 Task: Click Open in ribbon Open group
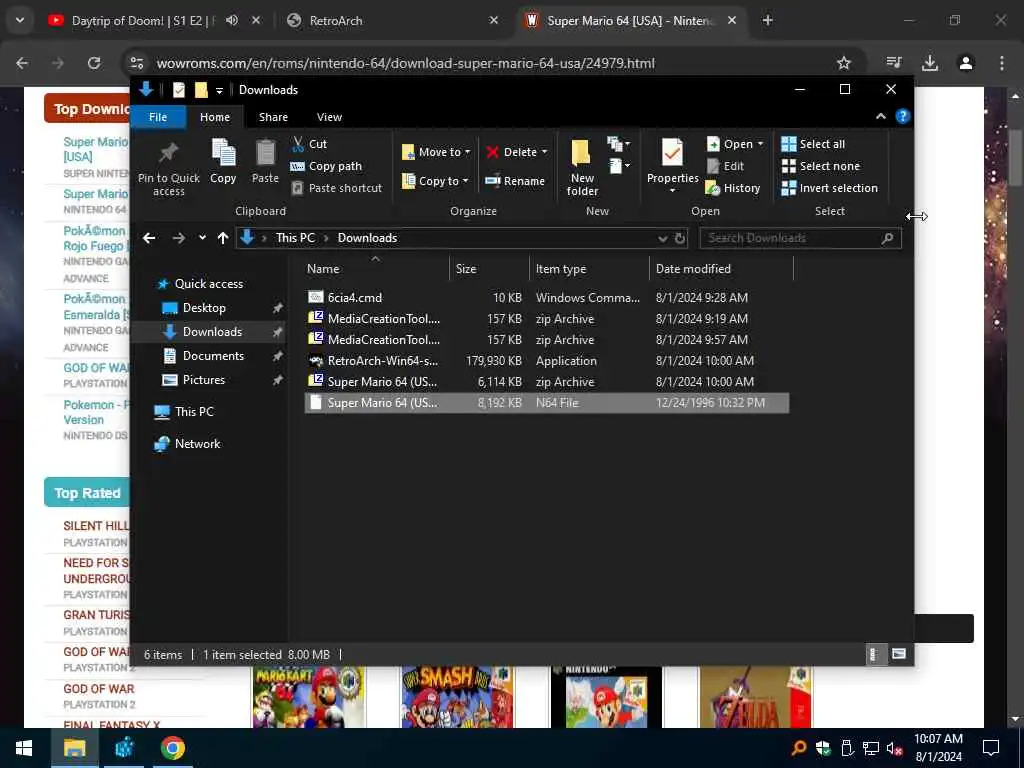735,144
